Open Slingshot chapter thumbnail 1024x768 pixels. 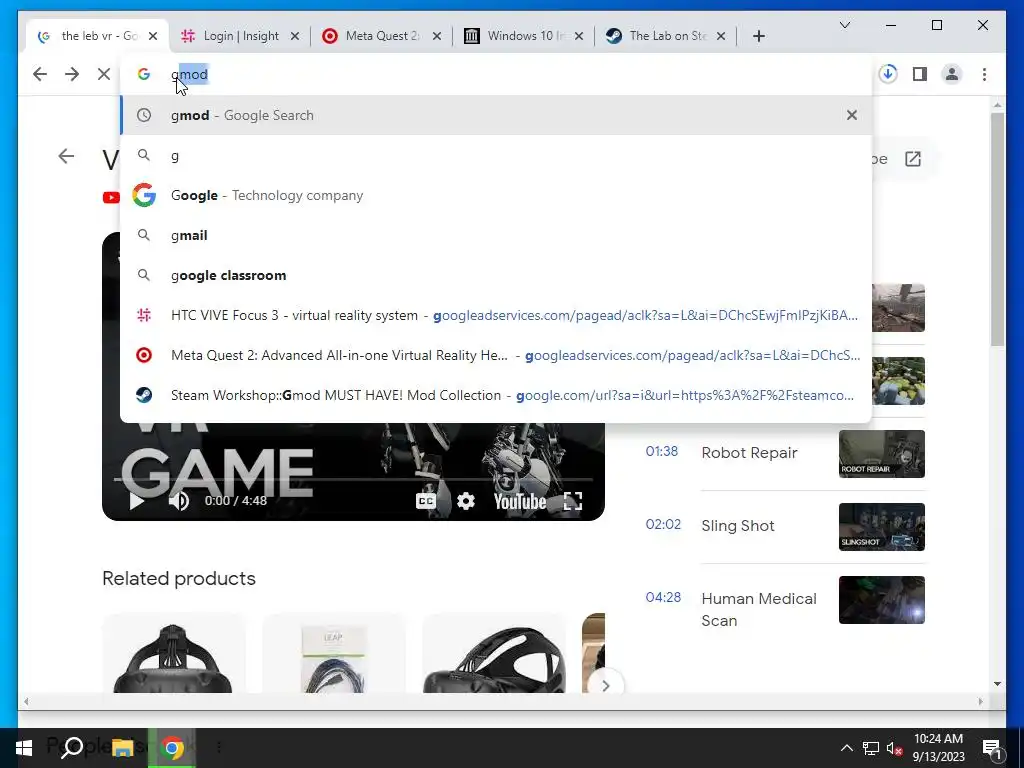click(882, 527)
